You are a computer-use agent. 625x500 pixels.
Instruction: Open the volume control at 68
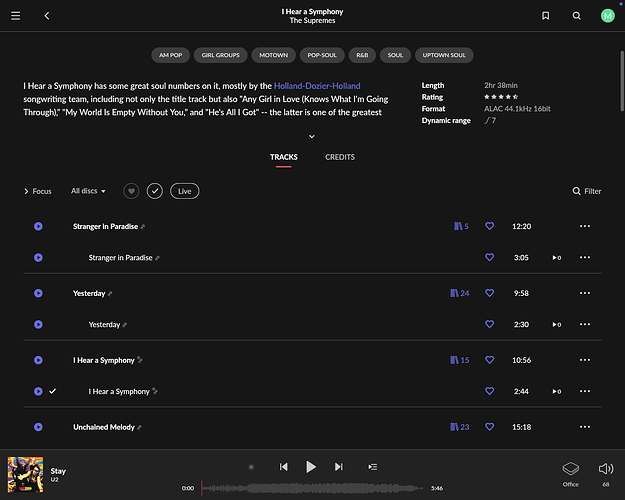[606, 474]
